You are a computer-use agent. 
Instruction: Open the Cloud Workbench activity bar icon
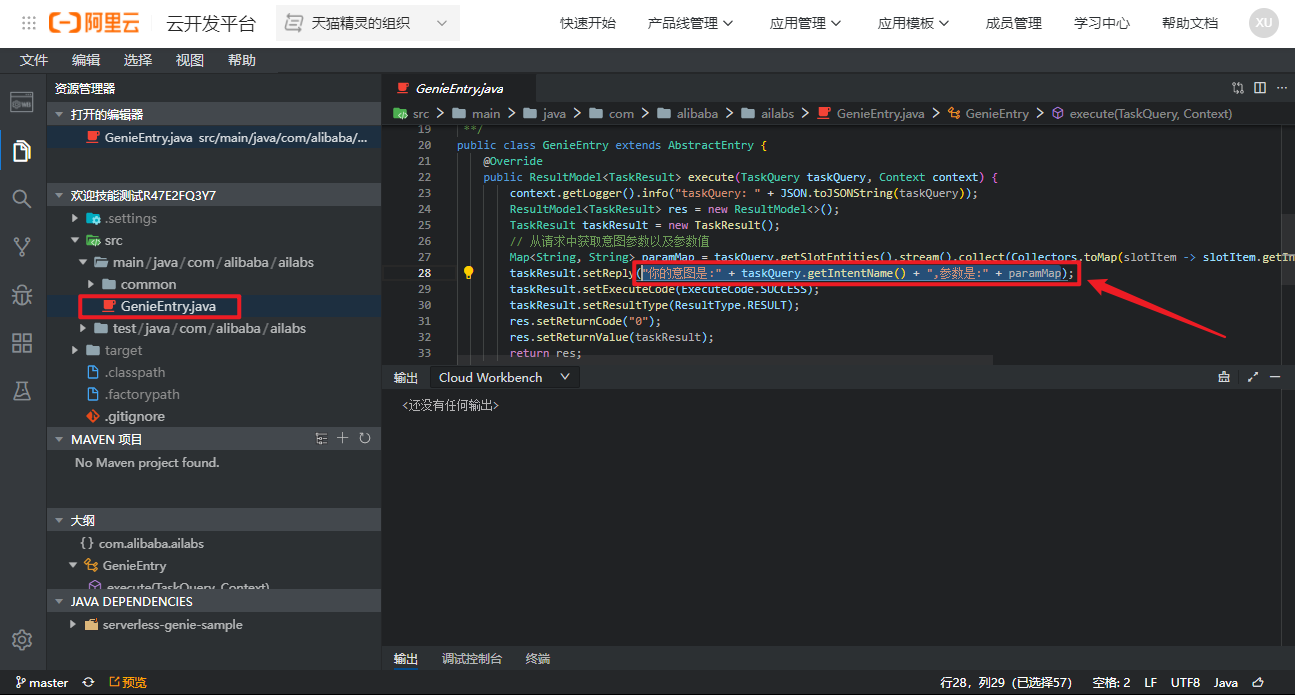point(22,102)
